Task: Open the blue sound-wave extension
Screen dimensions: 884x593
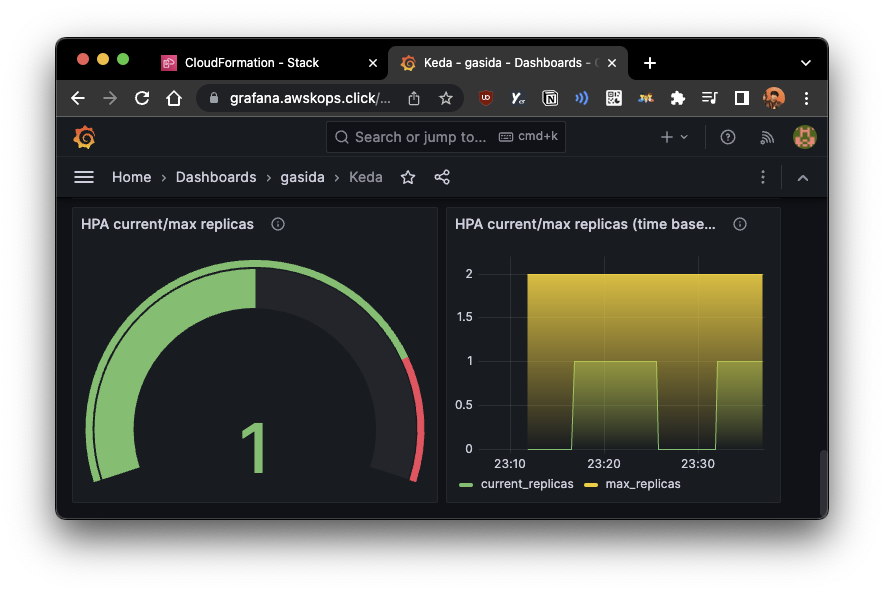Action: click(582, 99)
